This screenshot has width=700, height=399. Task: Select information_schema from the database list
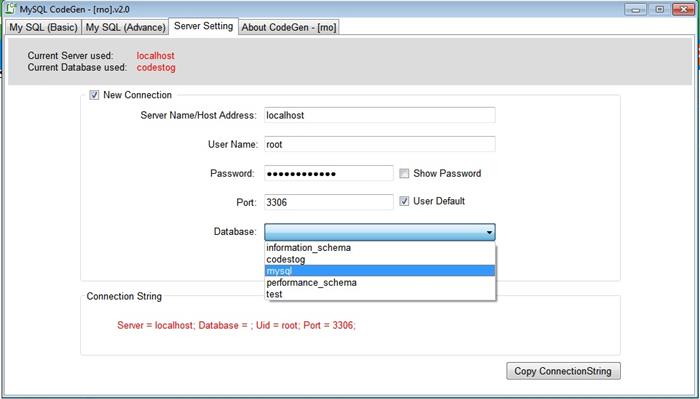380,248
